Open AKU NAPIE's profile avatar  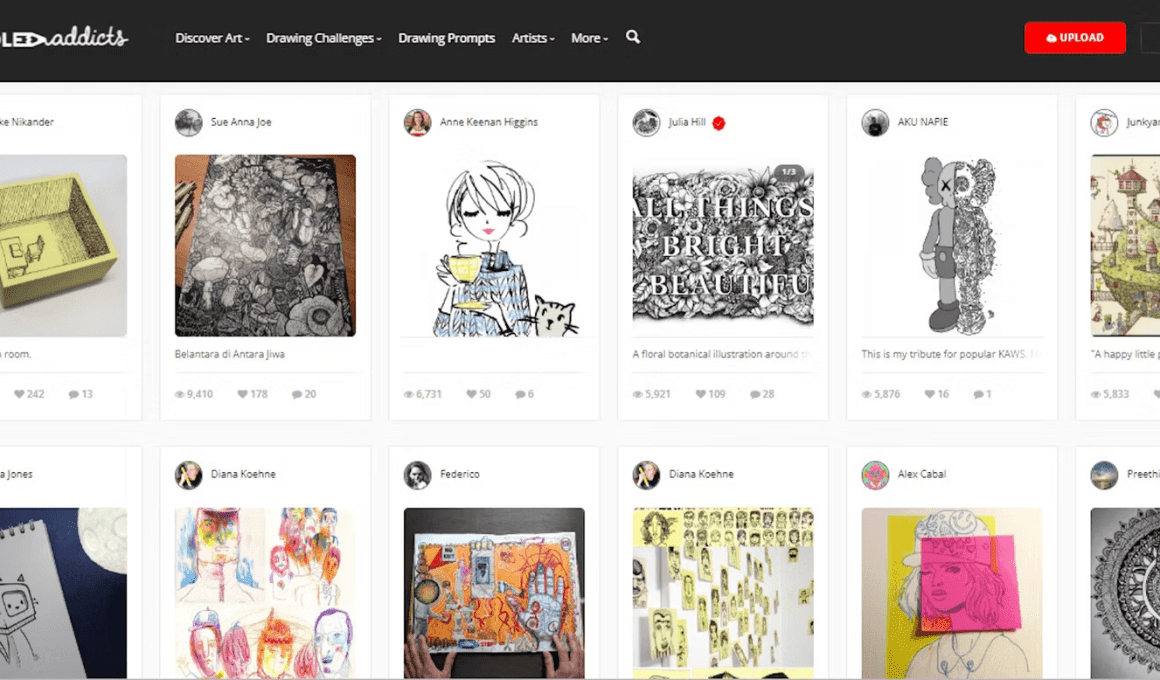[875, 122]
